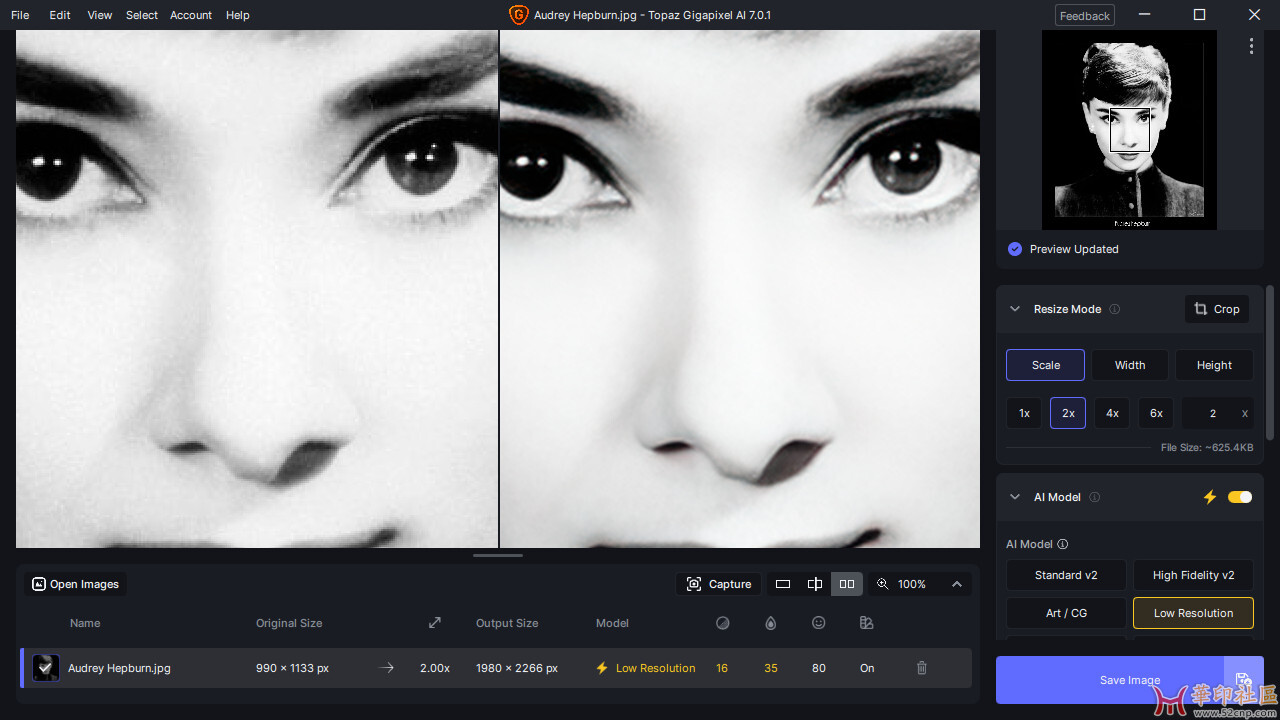1280x720 pixels.
Task: Select Art / CG AI model
Action: pyautogui.click(x=1066, y=613)
